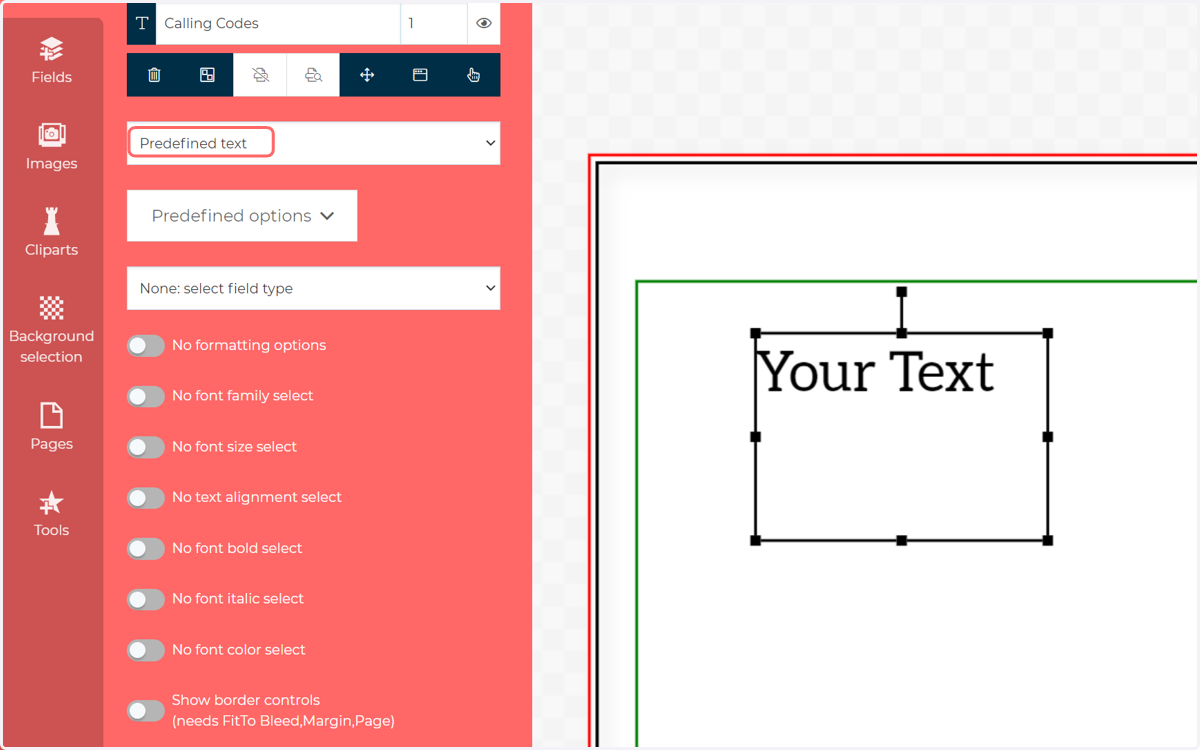Screen dimensions: 1200x750
Task: Click the left-middle handle of text box
Action: click(755, 437)
